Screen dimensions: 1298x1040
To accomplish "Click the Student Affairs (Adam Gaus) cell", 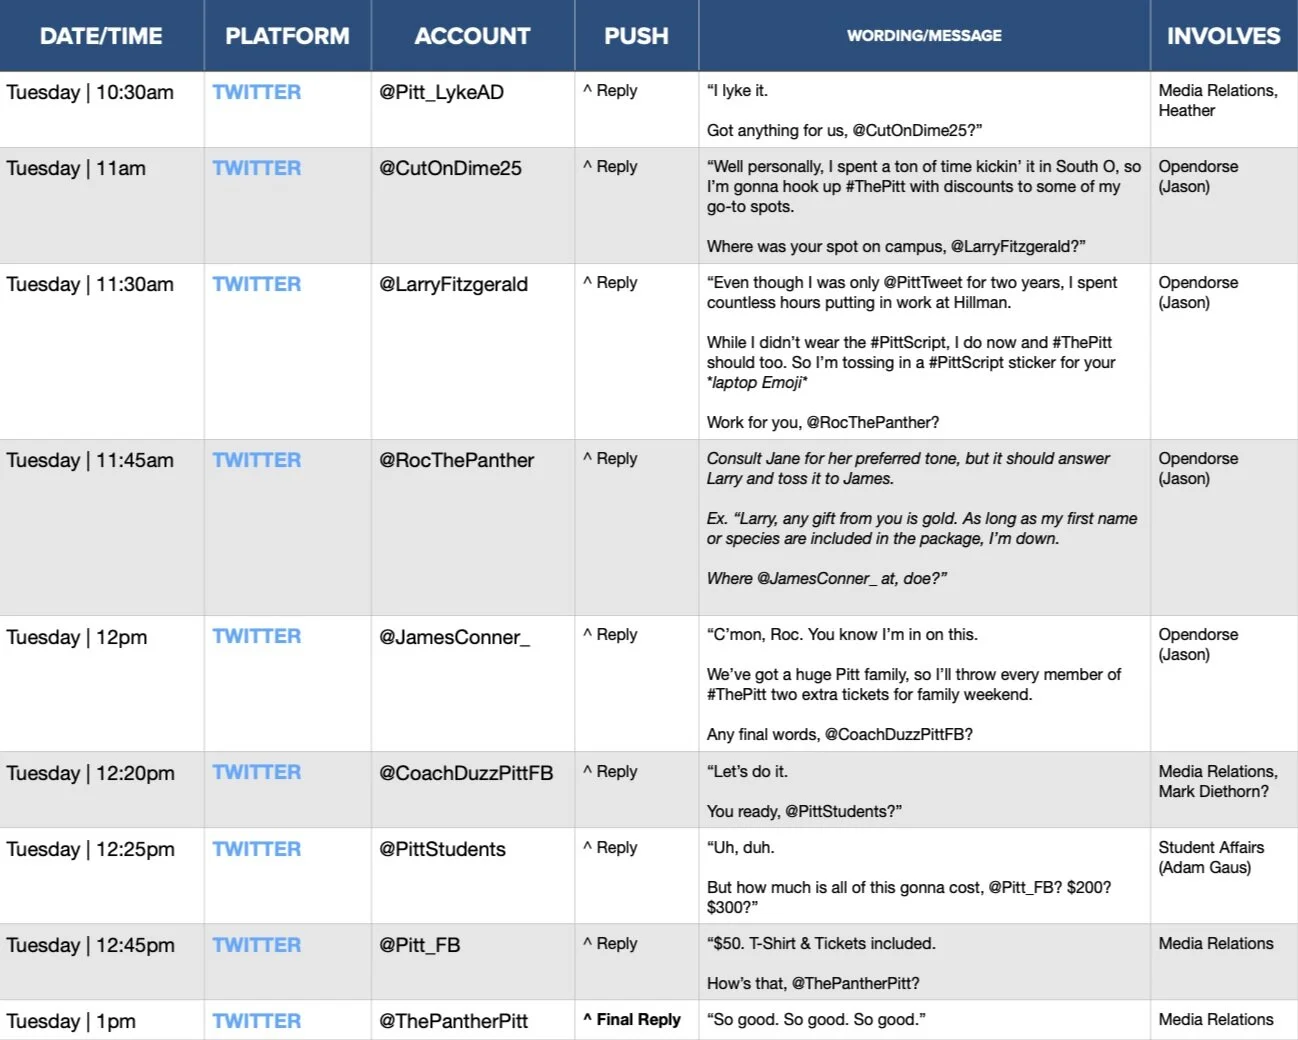I will point(1224,875).
